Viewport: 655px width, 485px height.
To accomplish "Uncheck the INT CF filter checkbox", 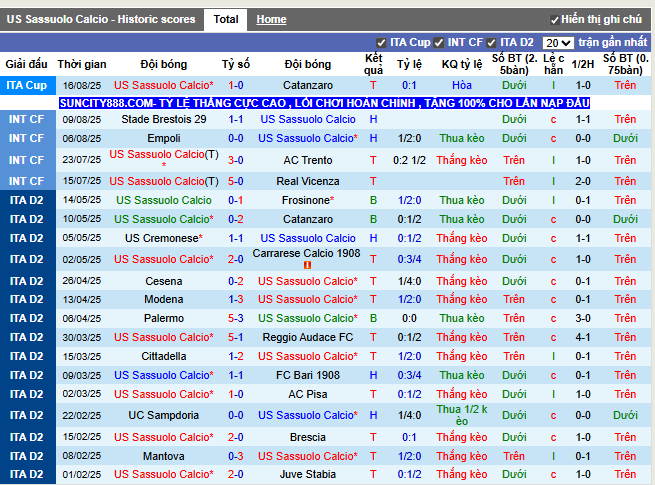I will [x=438, y=43].
